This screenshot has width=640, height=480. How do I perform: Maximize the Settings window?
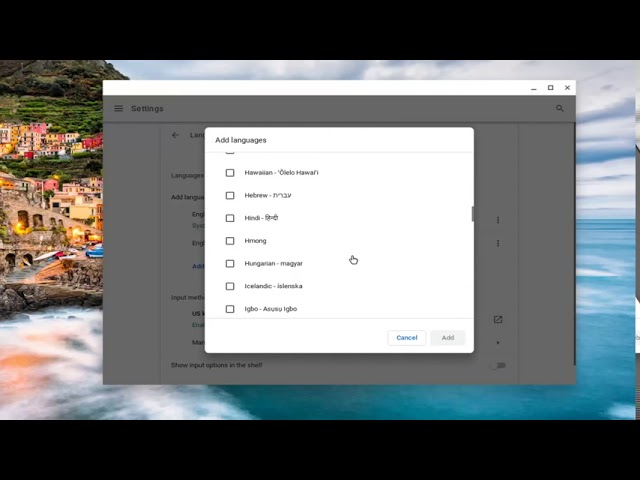point(551,88)
